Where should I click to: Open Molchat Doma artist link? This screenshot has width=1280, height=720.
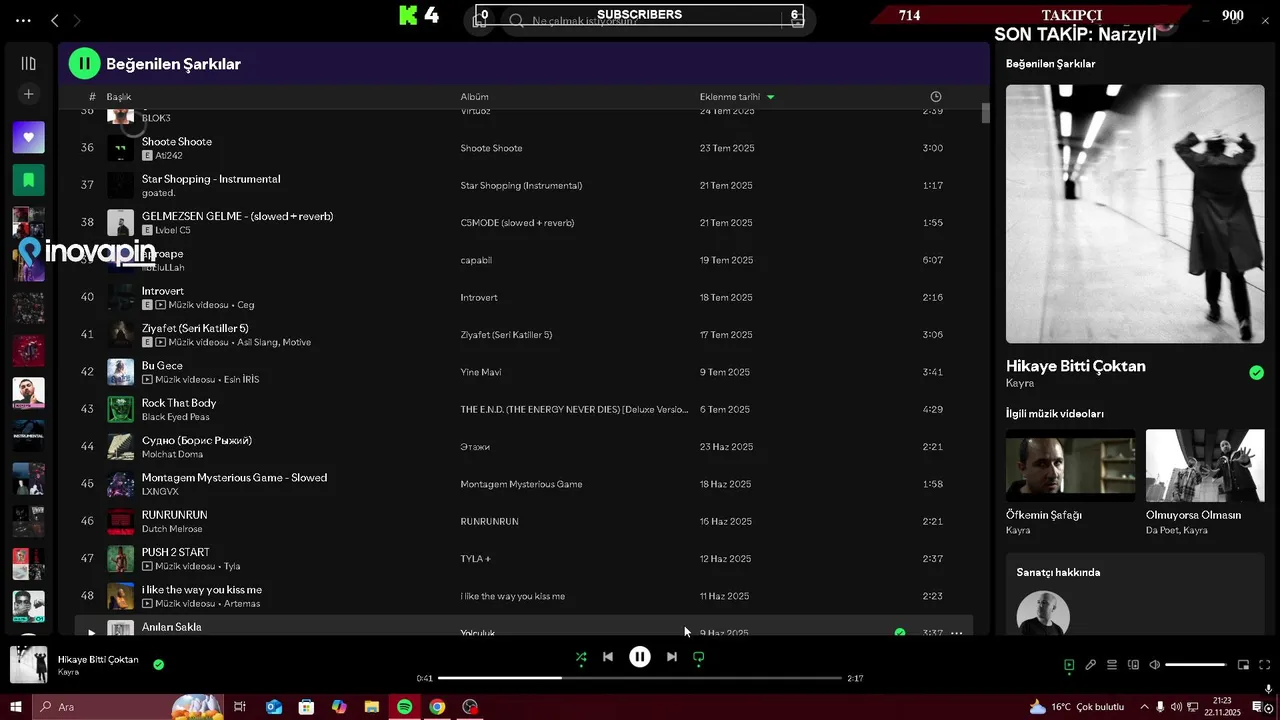pyautogui.click(x=172, y=454)
